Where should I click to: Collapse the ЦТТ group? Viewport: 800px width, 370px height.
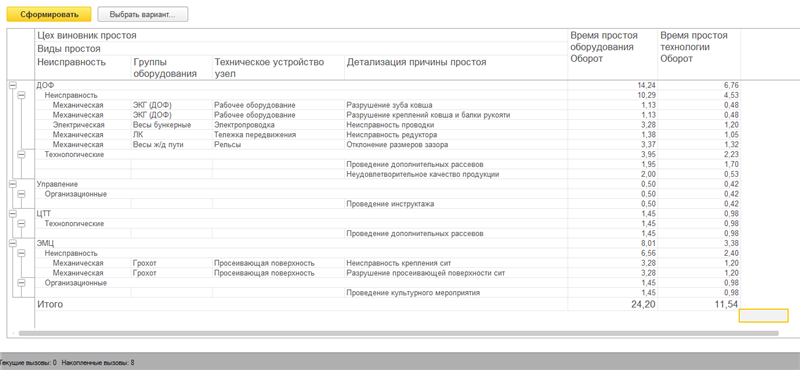click(13, 214)
